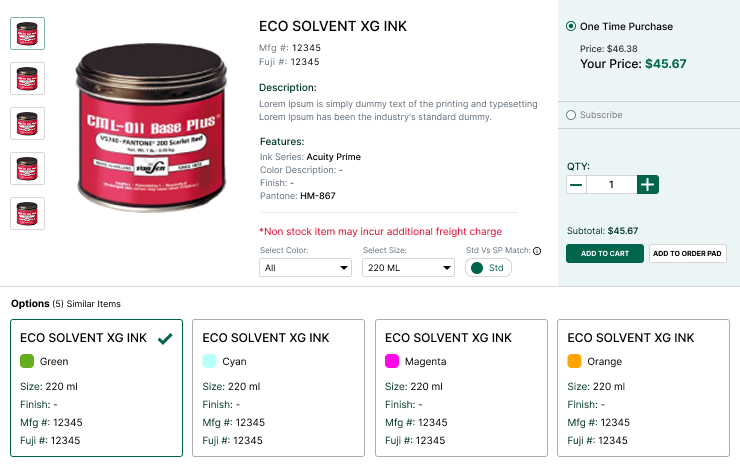Image resolution: width=740 pixels, height=470 pixels.
Task: Click the Orange color swatch
Action: (x=574, y=361)
